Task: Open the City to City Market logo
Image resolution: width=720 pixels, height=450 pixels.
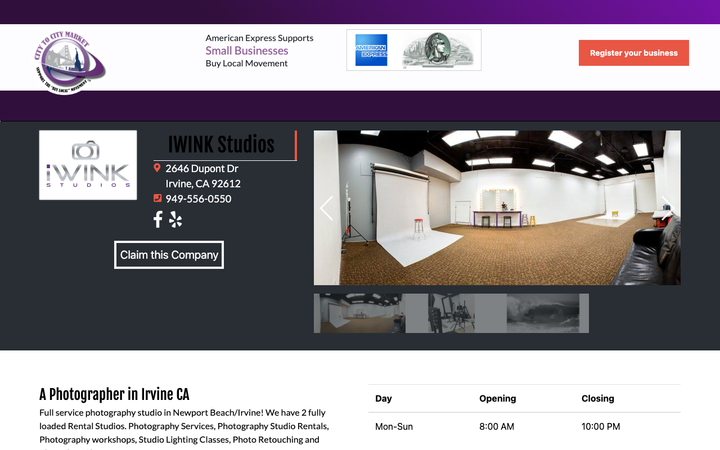Action: pyautogui.click(x=69, y=62)
